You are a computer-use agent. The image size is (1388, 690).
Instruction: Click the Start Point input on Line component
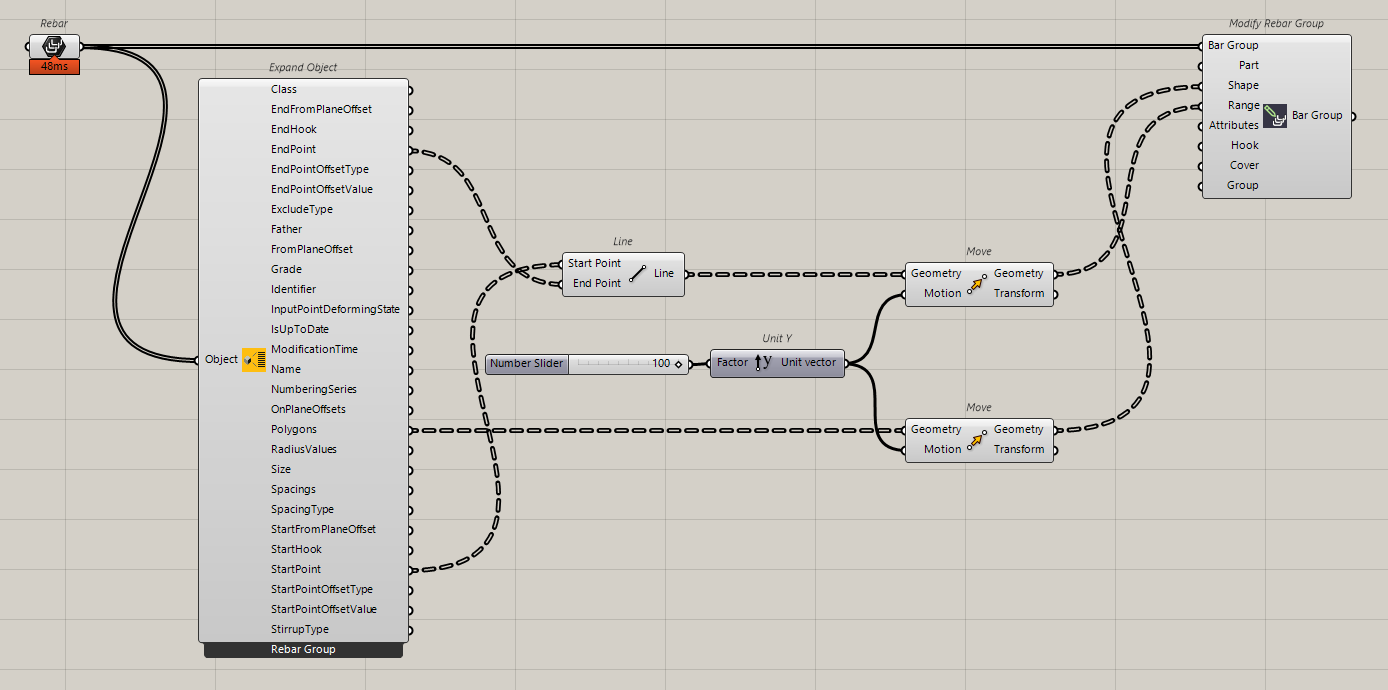[x=594, y=263]
